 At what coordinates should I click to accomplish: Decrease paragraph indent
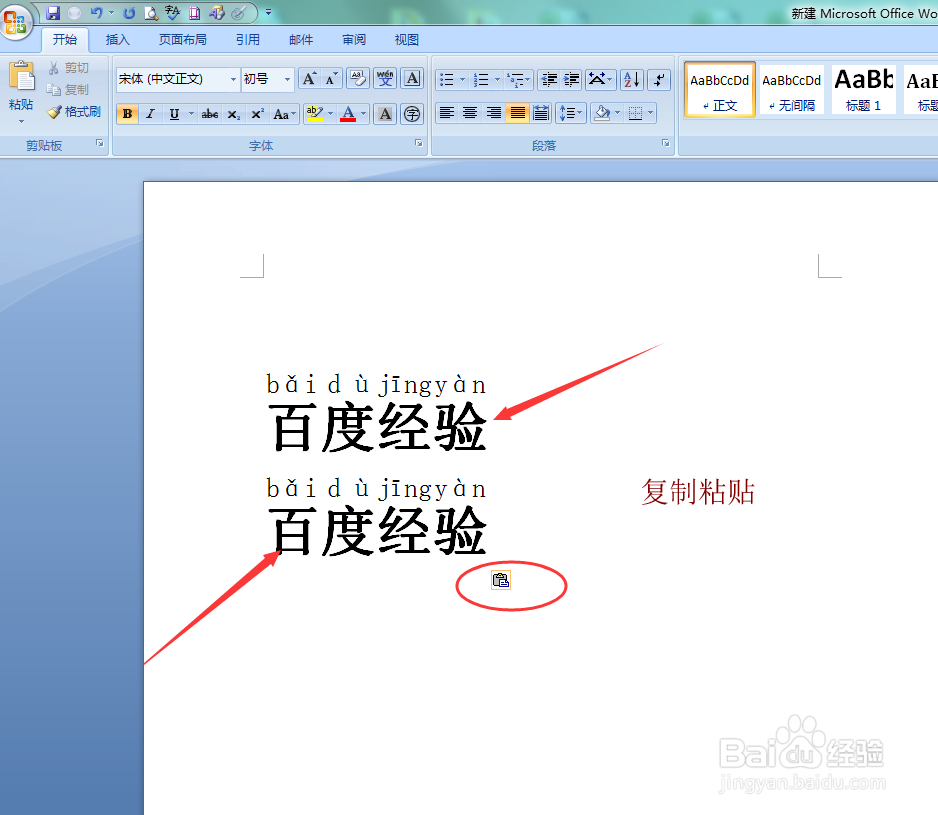click(x=548, y=80)
